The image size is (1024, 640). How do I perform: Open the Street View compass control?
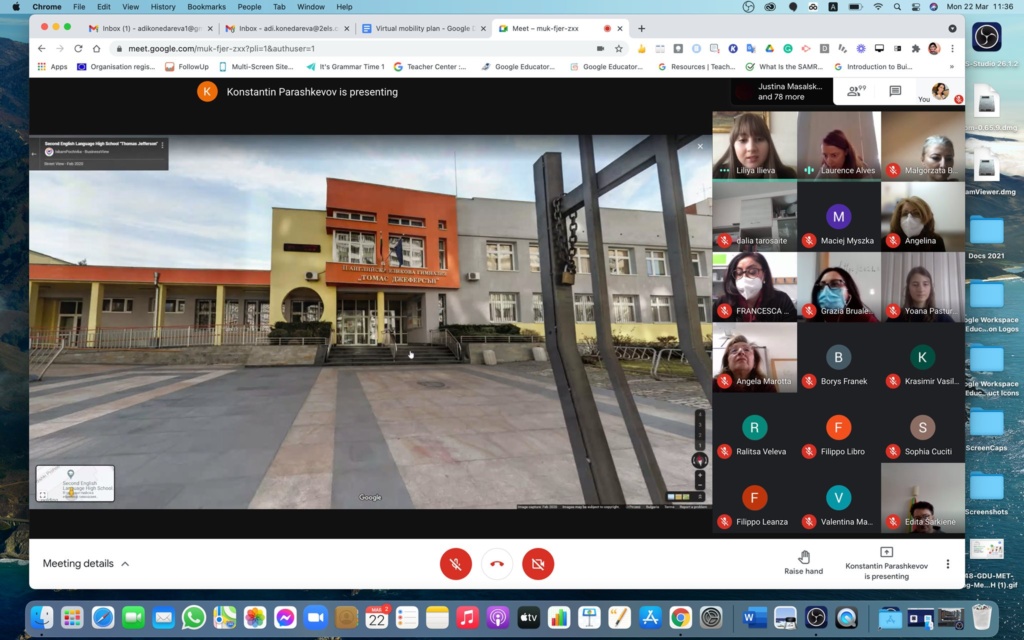[699, 460]
